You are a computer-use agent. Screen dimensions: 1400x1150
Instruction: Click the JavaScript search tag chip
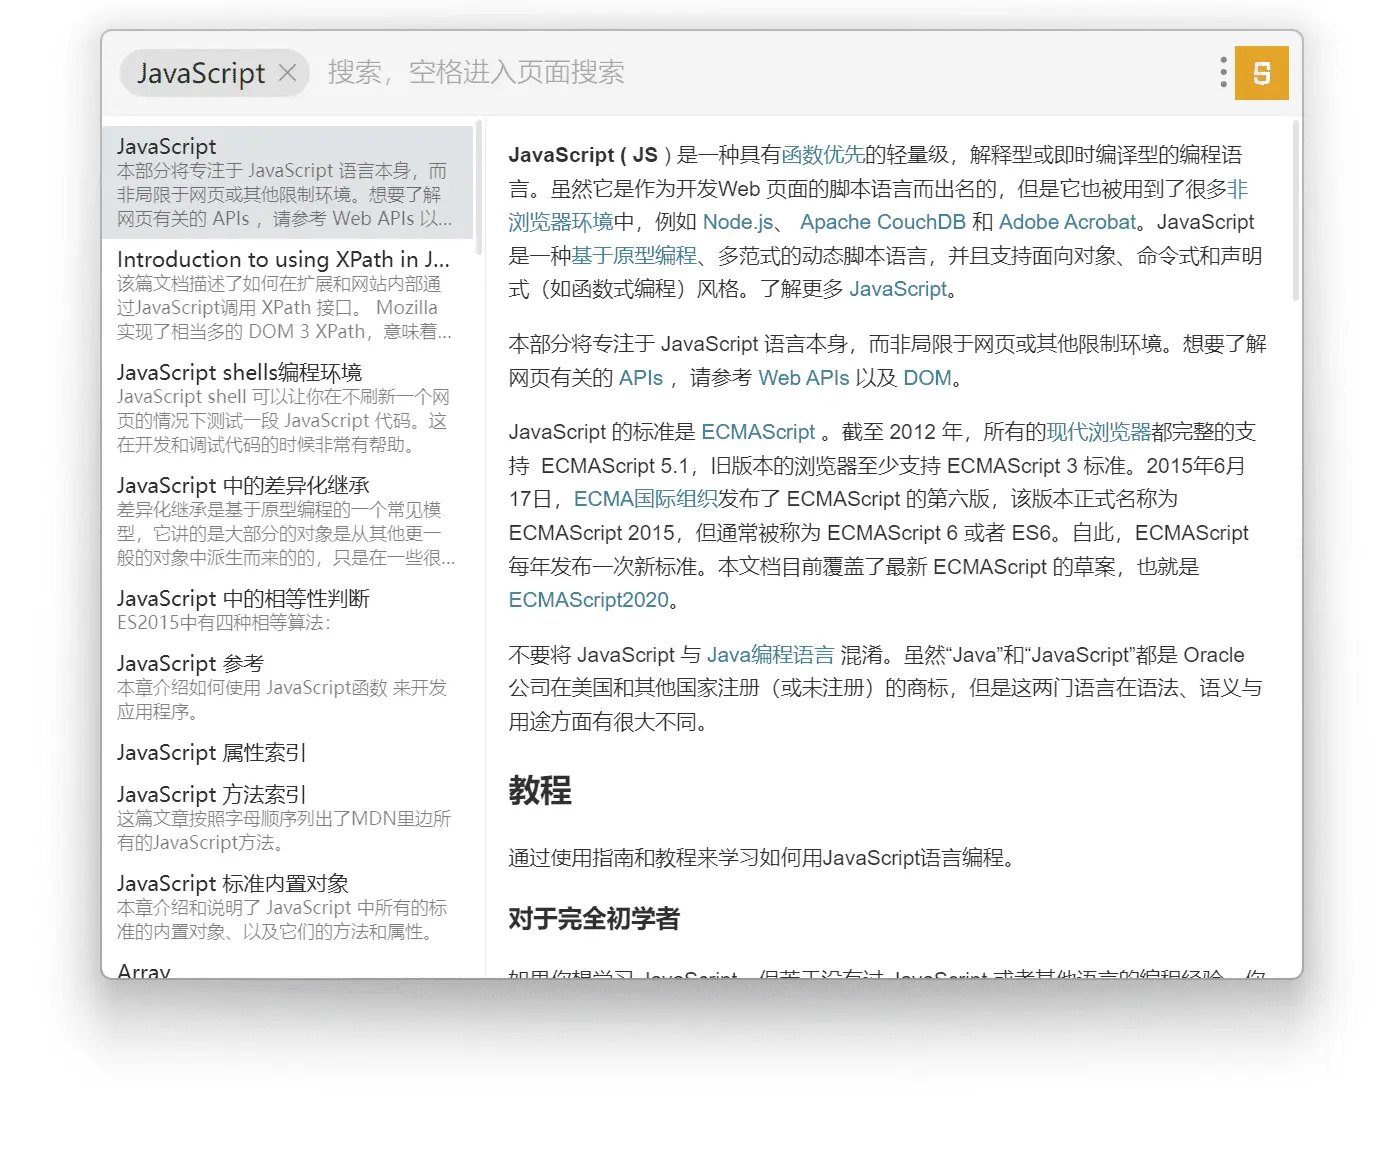click(213, 73)
